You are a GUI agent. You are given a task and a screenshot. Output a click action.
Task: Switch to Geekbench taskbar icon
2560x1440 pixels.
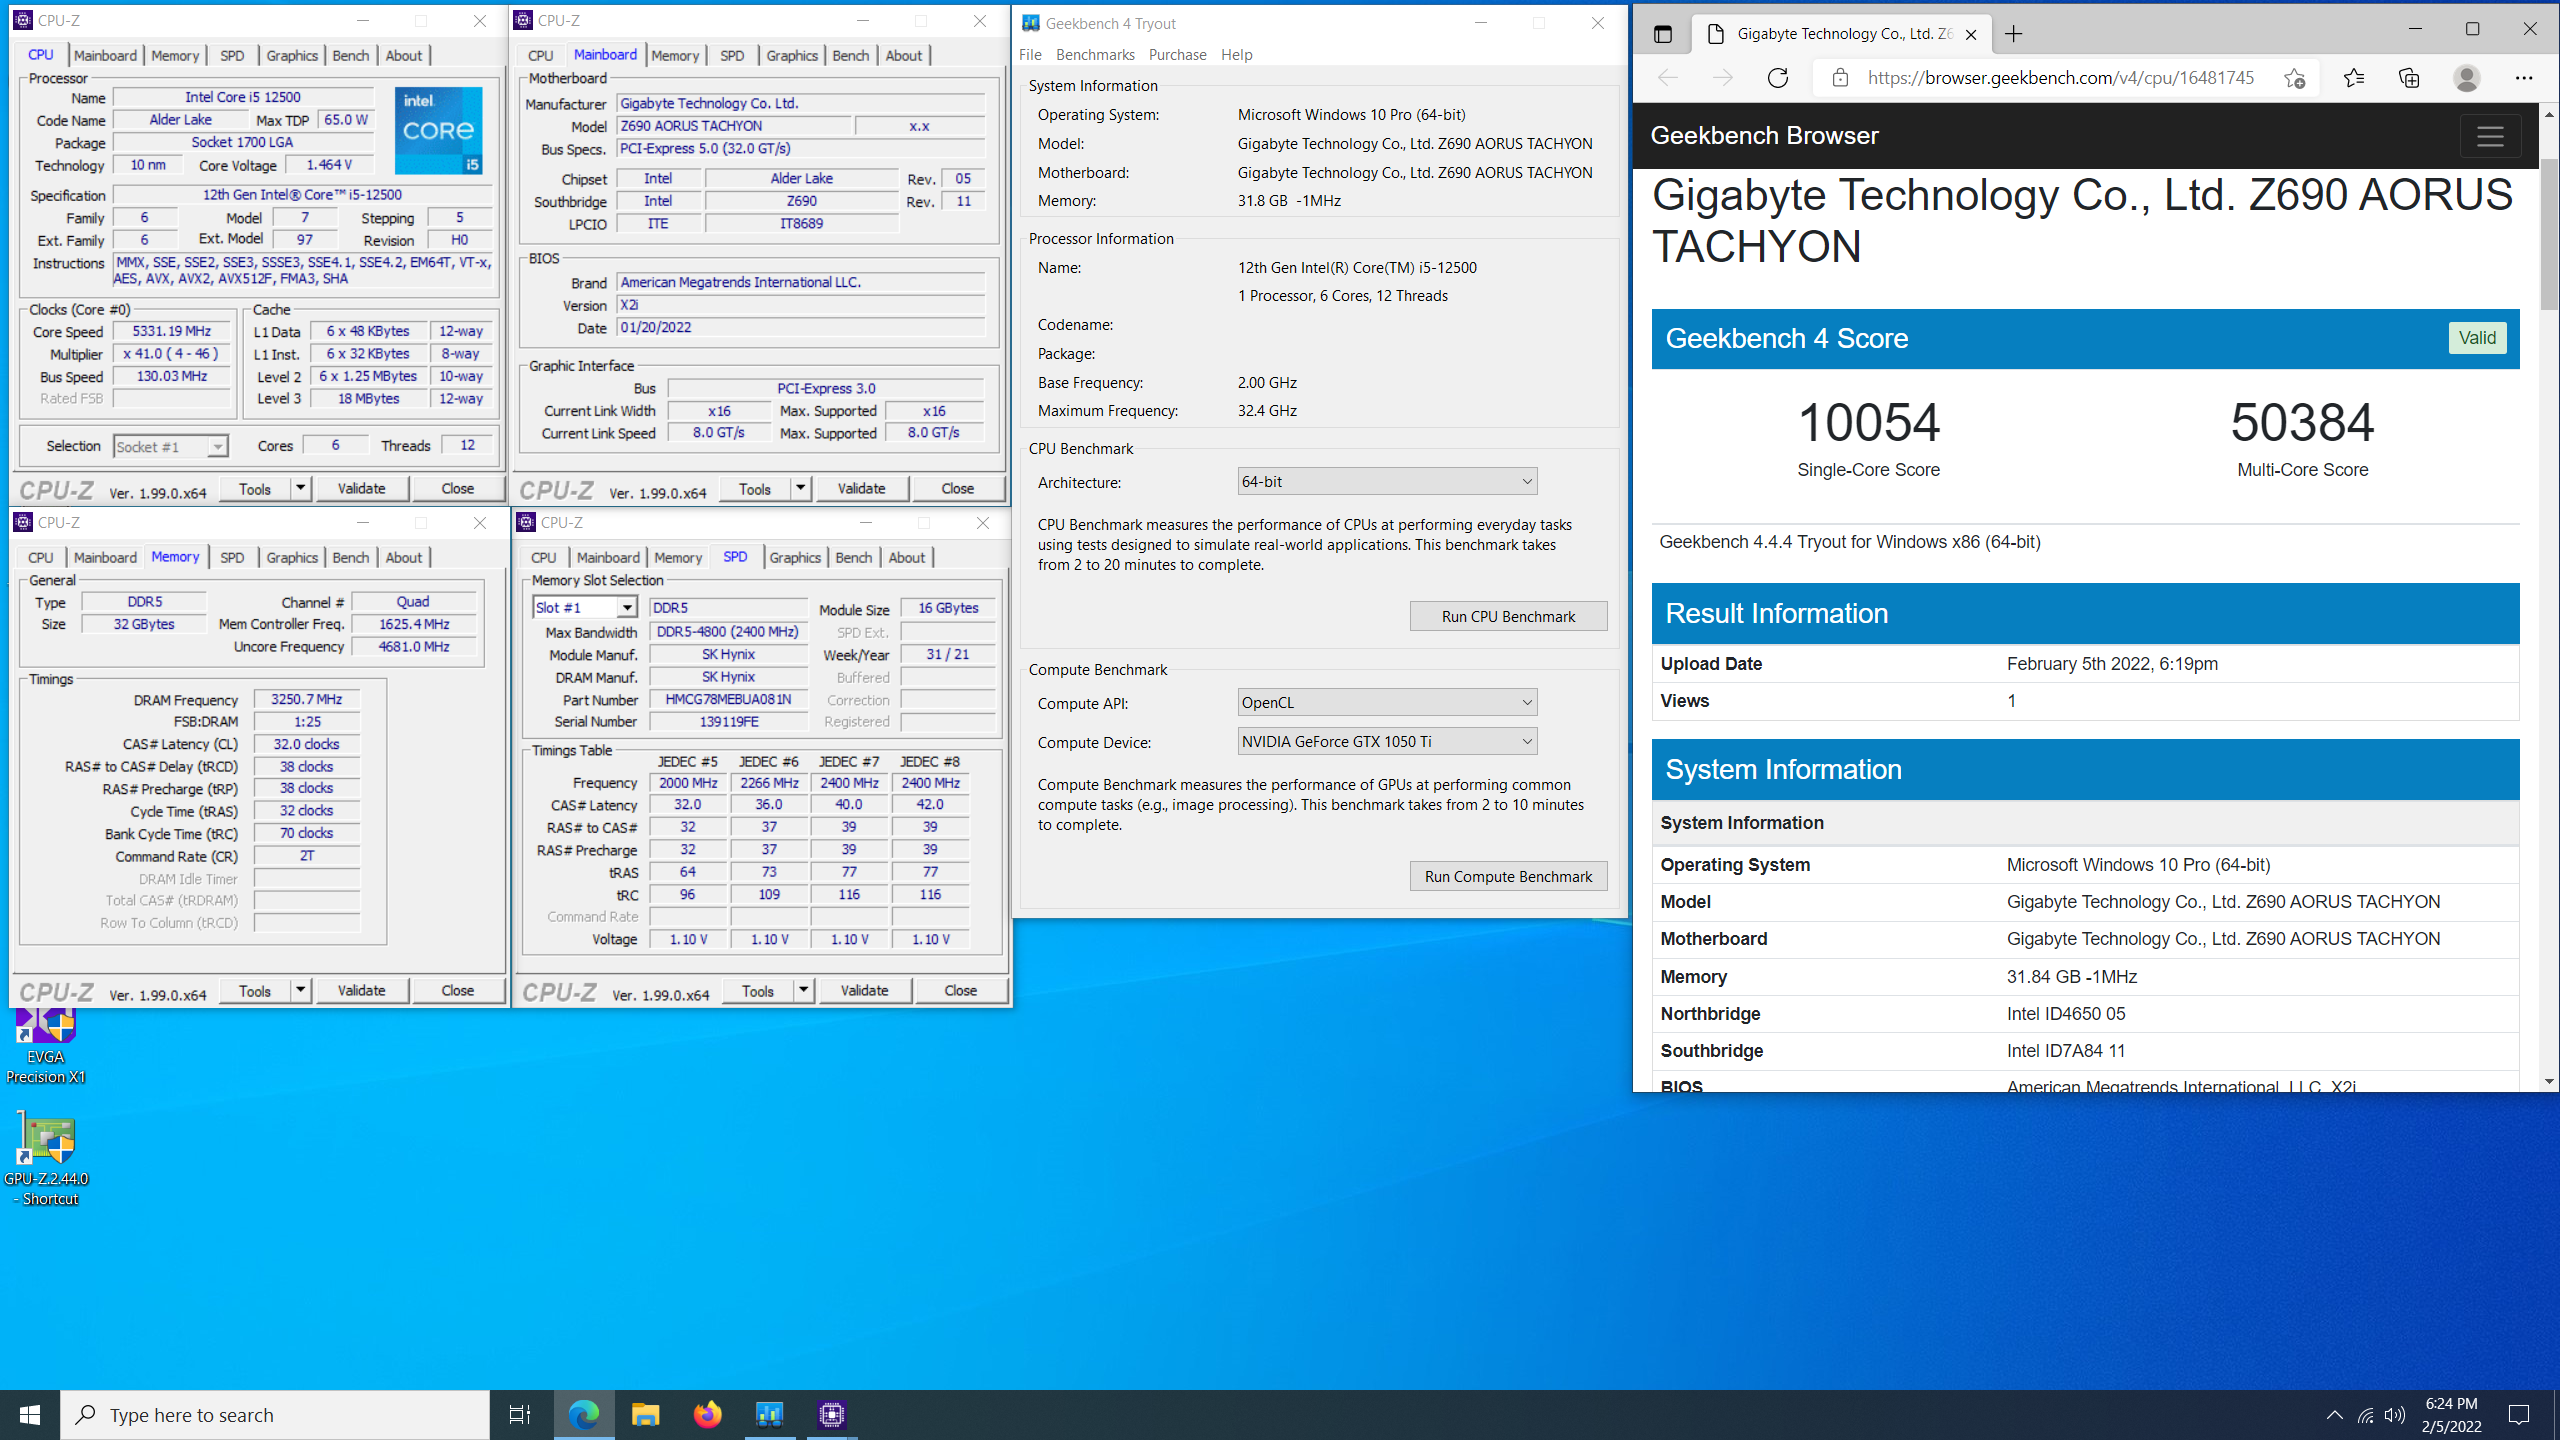click(x=769, y=1414)
